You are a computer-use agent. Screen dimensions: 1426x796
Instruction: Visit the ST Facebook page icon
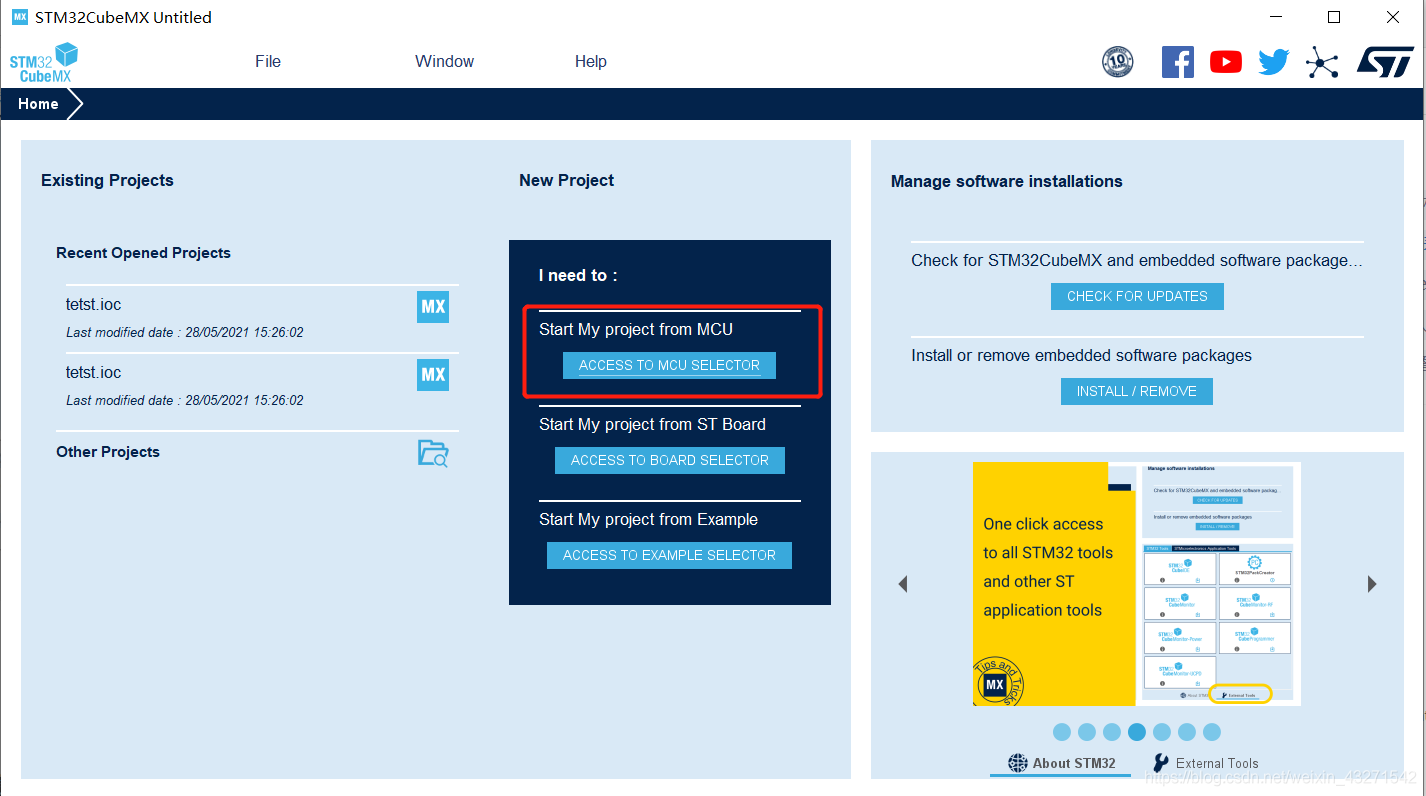tap(1178, 62)
